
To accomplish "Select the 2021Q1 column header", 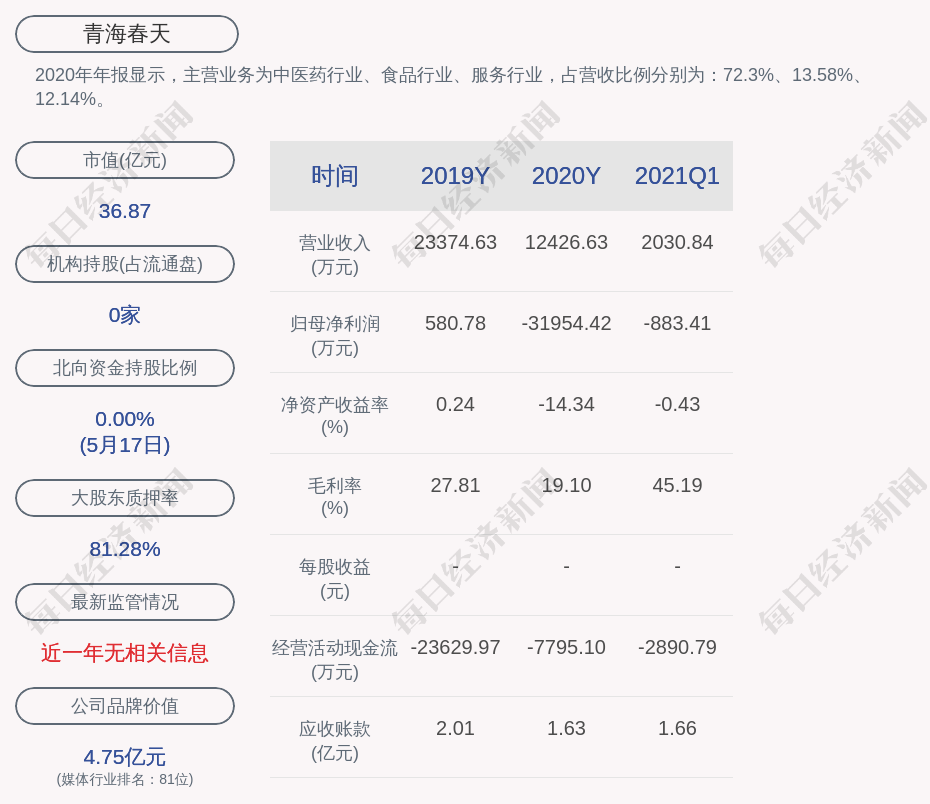I will (x=677, y=176).
